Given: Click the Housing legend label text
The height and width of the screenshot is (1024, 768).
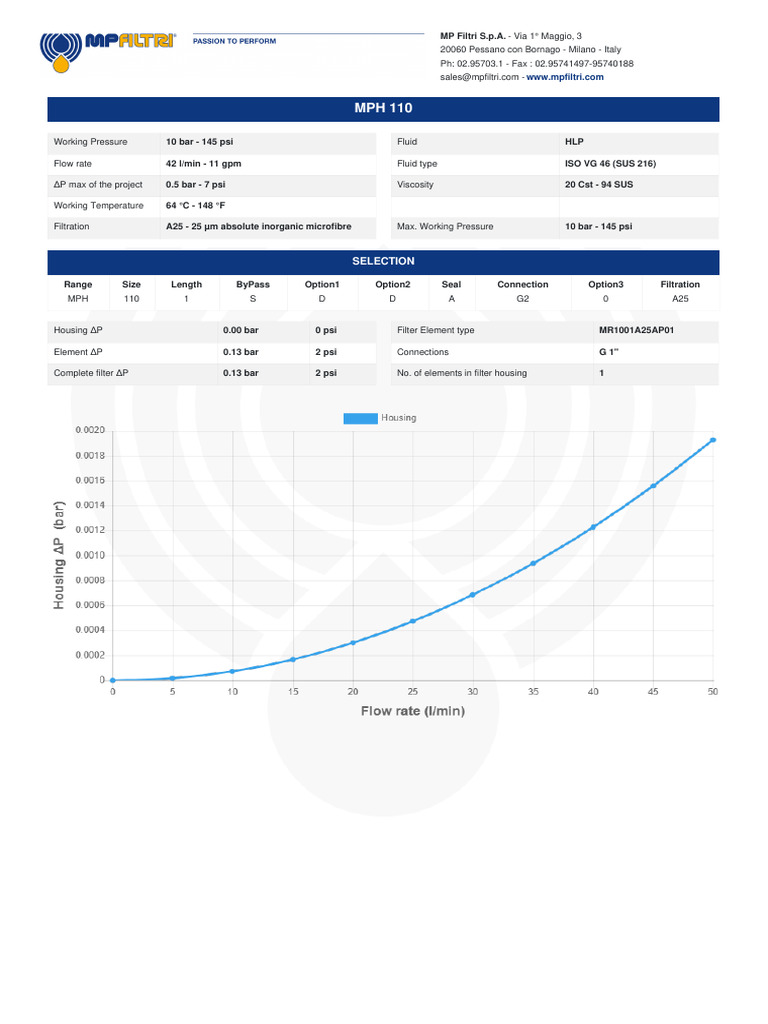Looking at the screenshot, I should click(398, 418).
